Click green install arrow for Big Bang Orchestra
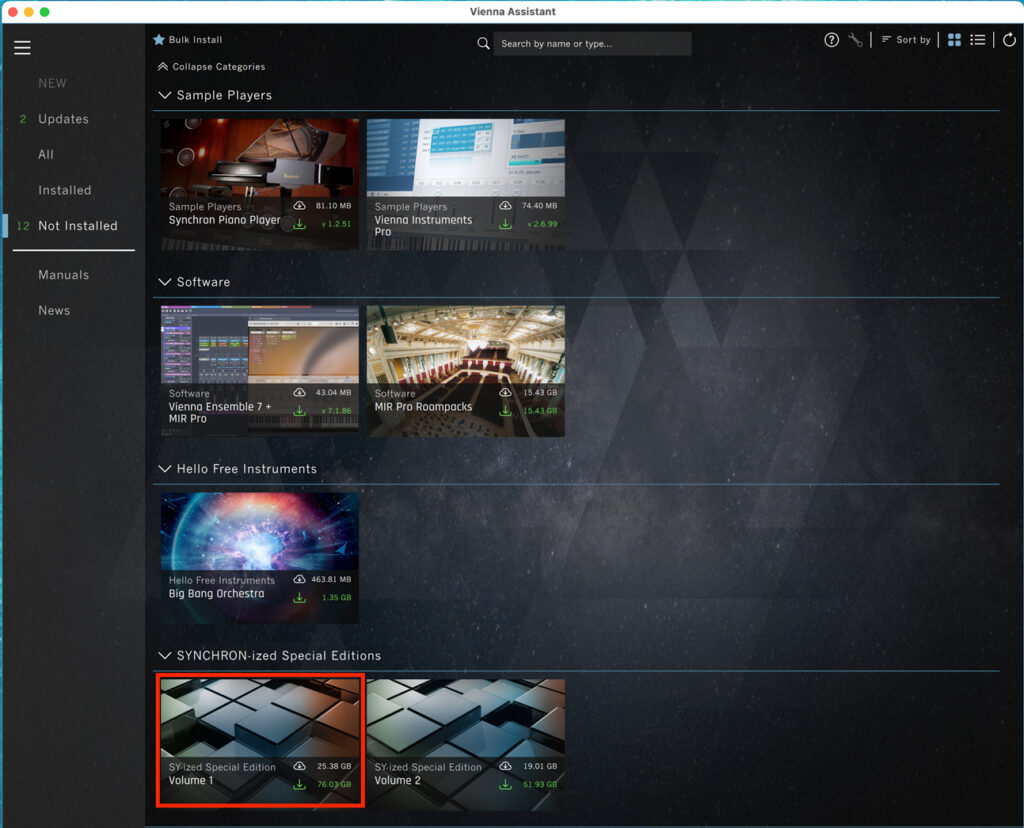 pos(299,597)
